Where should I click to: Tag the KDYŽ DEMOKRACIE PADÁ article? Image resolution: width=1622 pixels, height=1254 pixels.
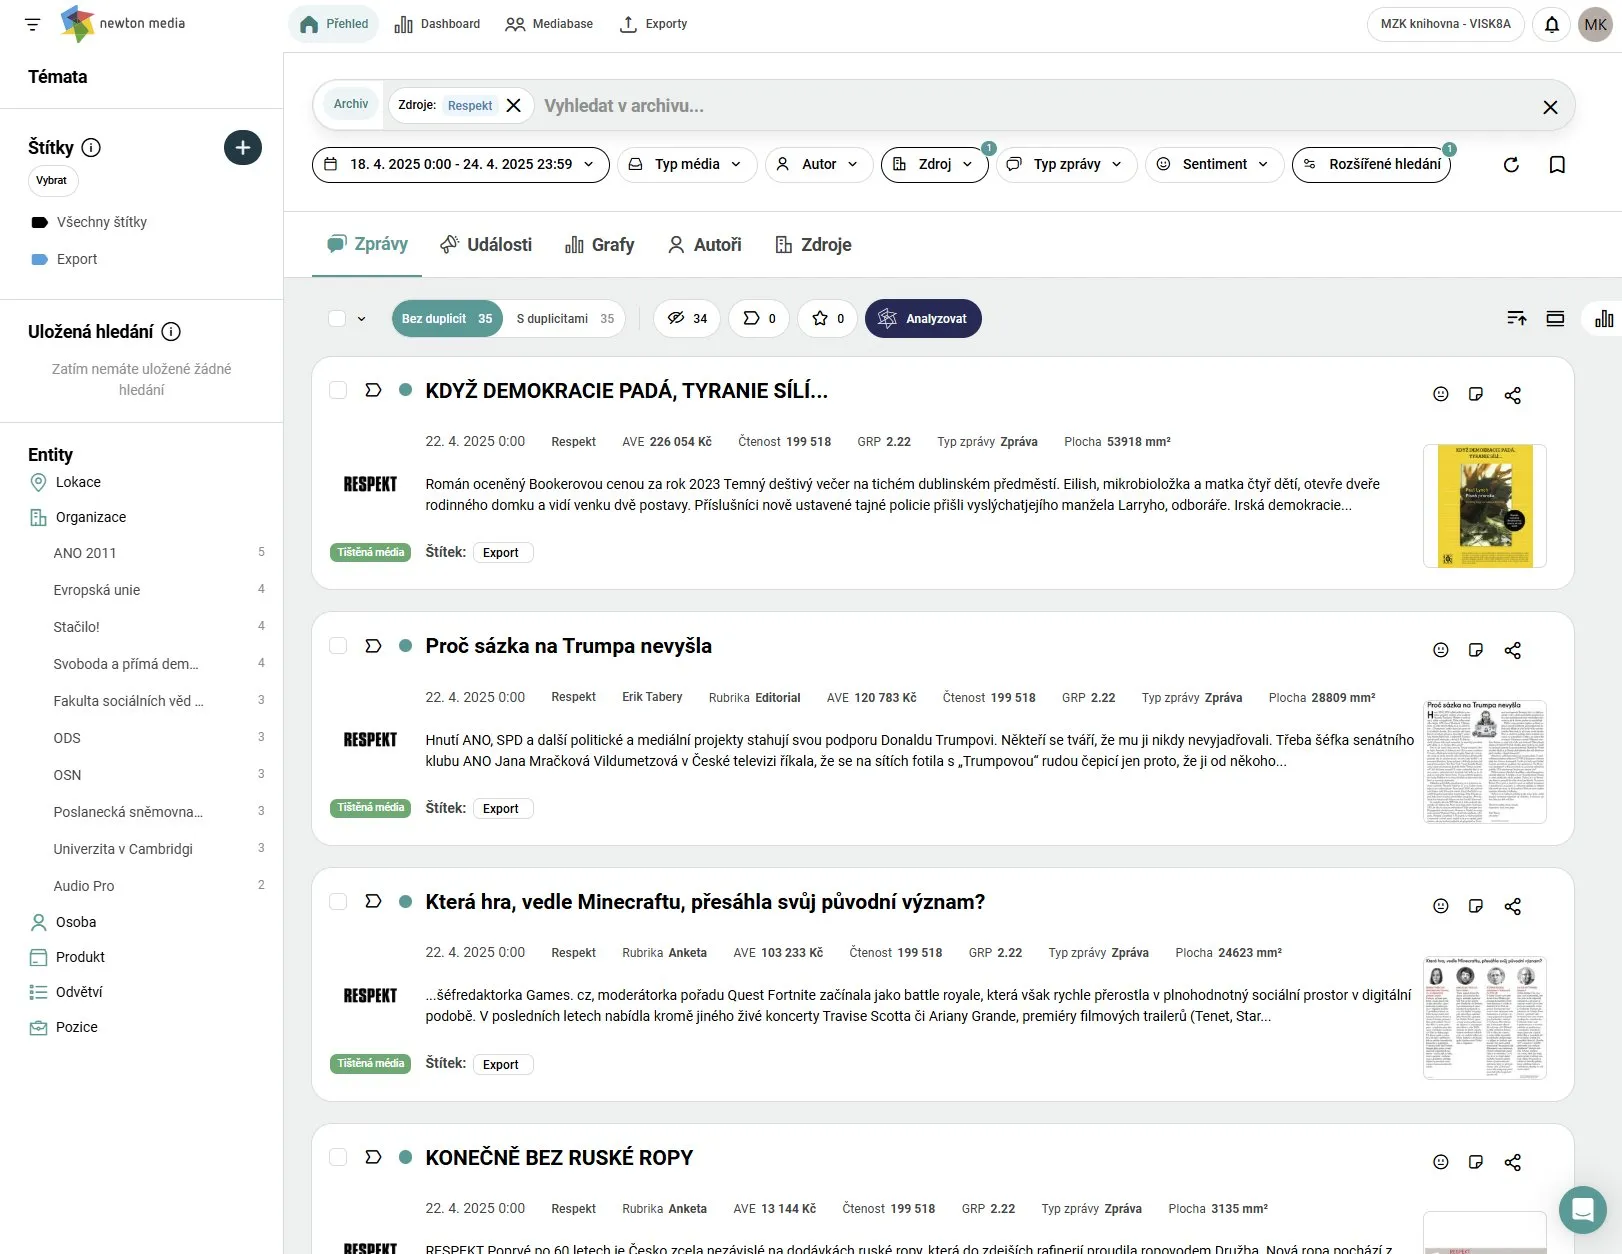click(x=373, y=390)
